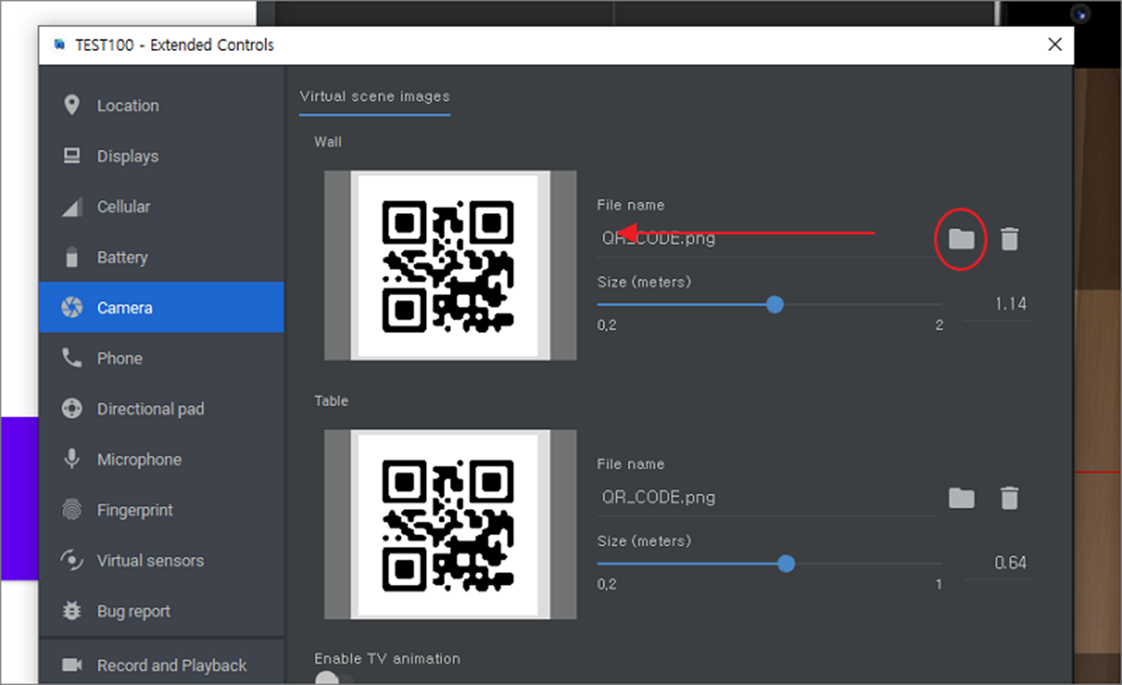Click the Wall size slider handle
This screenshot has height=685, width=1122.
[x=774, y=305]
